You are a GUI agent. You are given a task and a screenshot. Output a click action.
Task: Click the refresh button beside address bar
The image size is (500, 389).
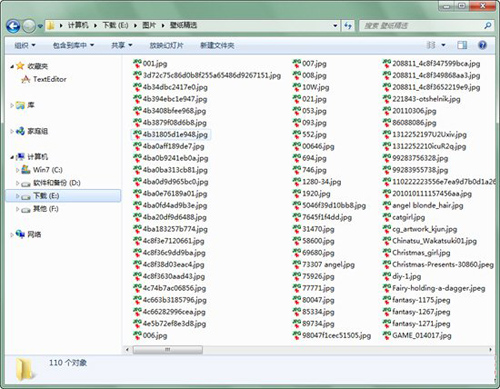point(348,25)
